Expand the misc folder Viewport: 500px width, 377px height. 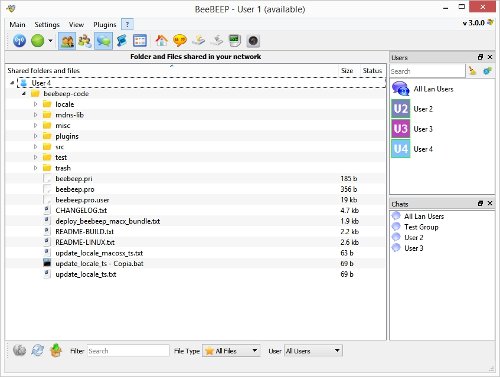[36, 126]
